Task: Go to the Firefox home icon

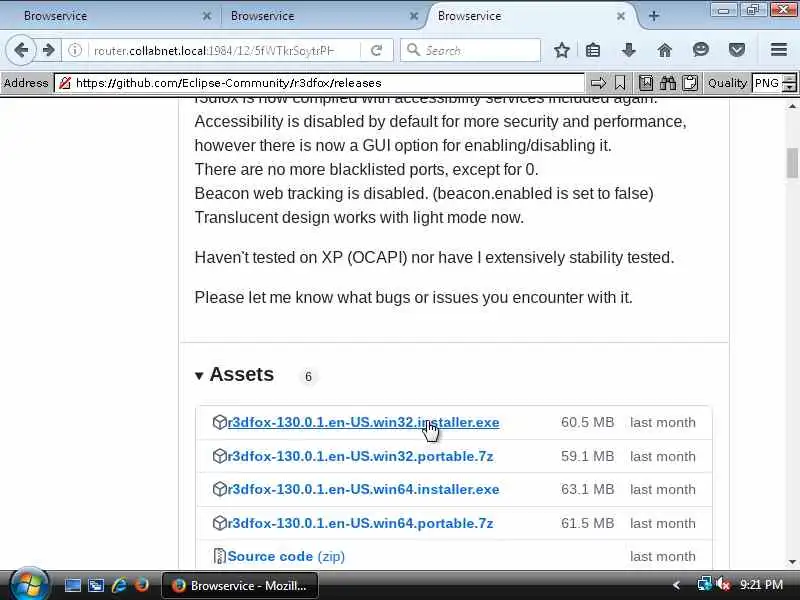Action: click(x=664, y=50)
